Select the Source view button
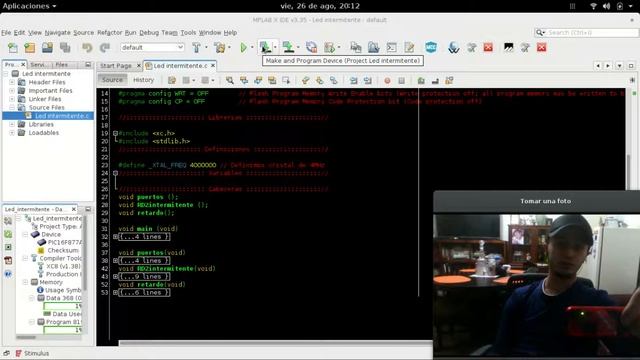The width and height of the screenshot is (640, 360). pyautogui.click(x=112, y=80)
